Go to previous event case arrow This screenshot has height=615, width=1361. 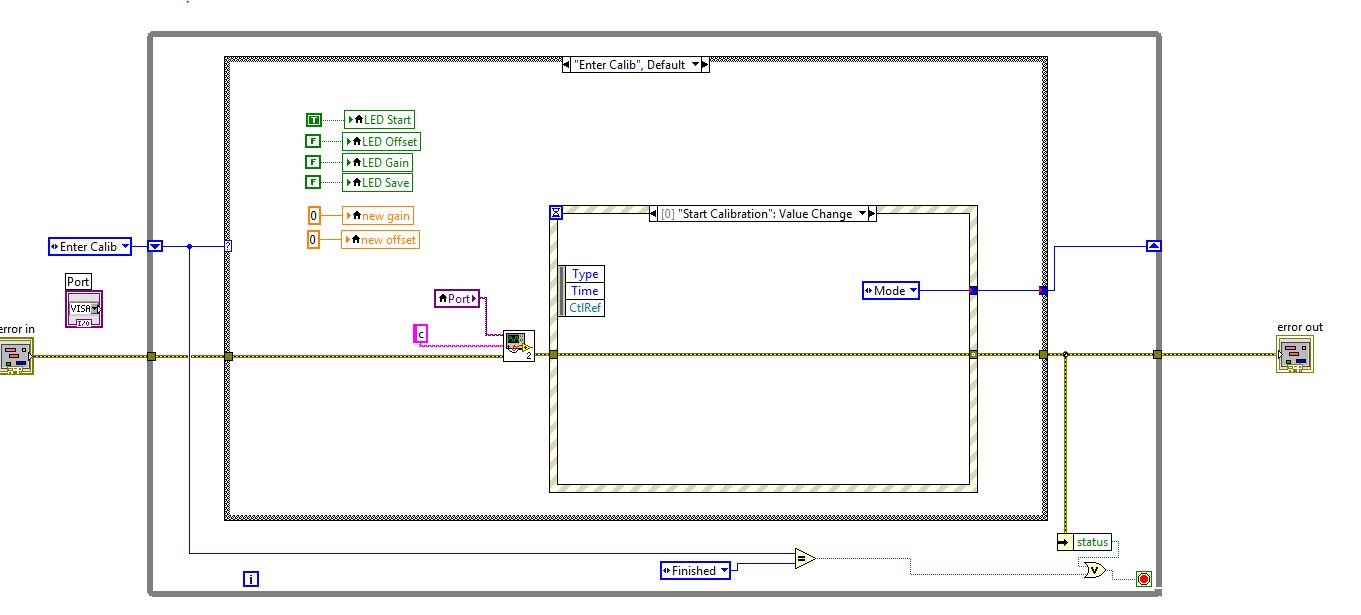(654, 213)
